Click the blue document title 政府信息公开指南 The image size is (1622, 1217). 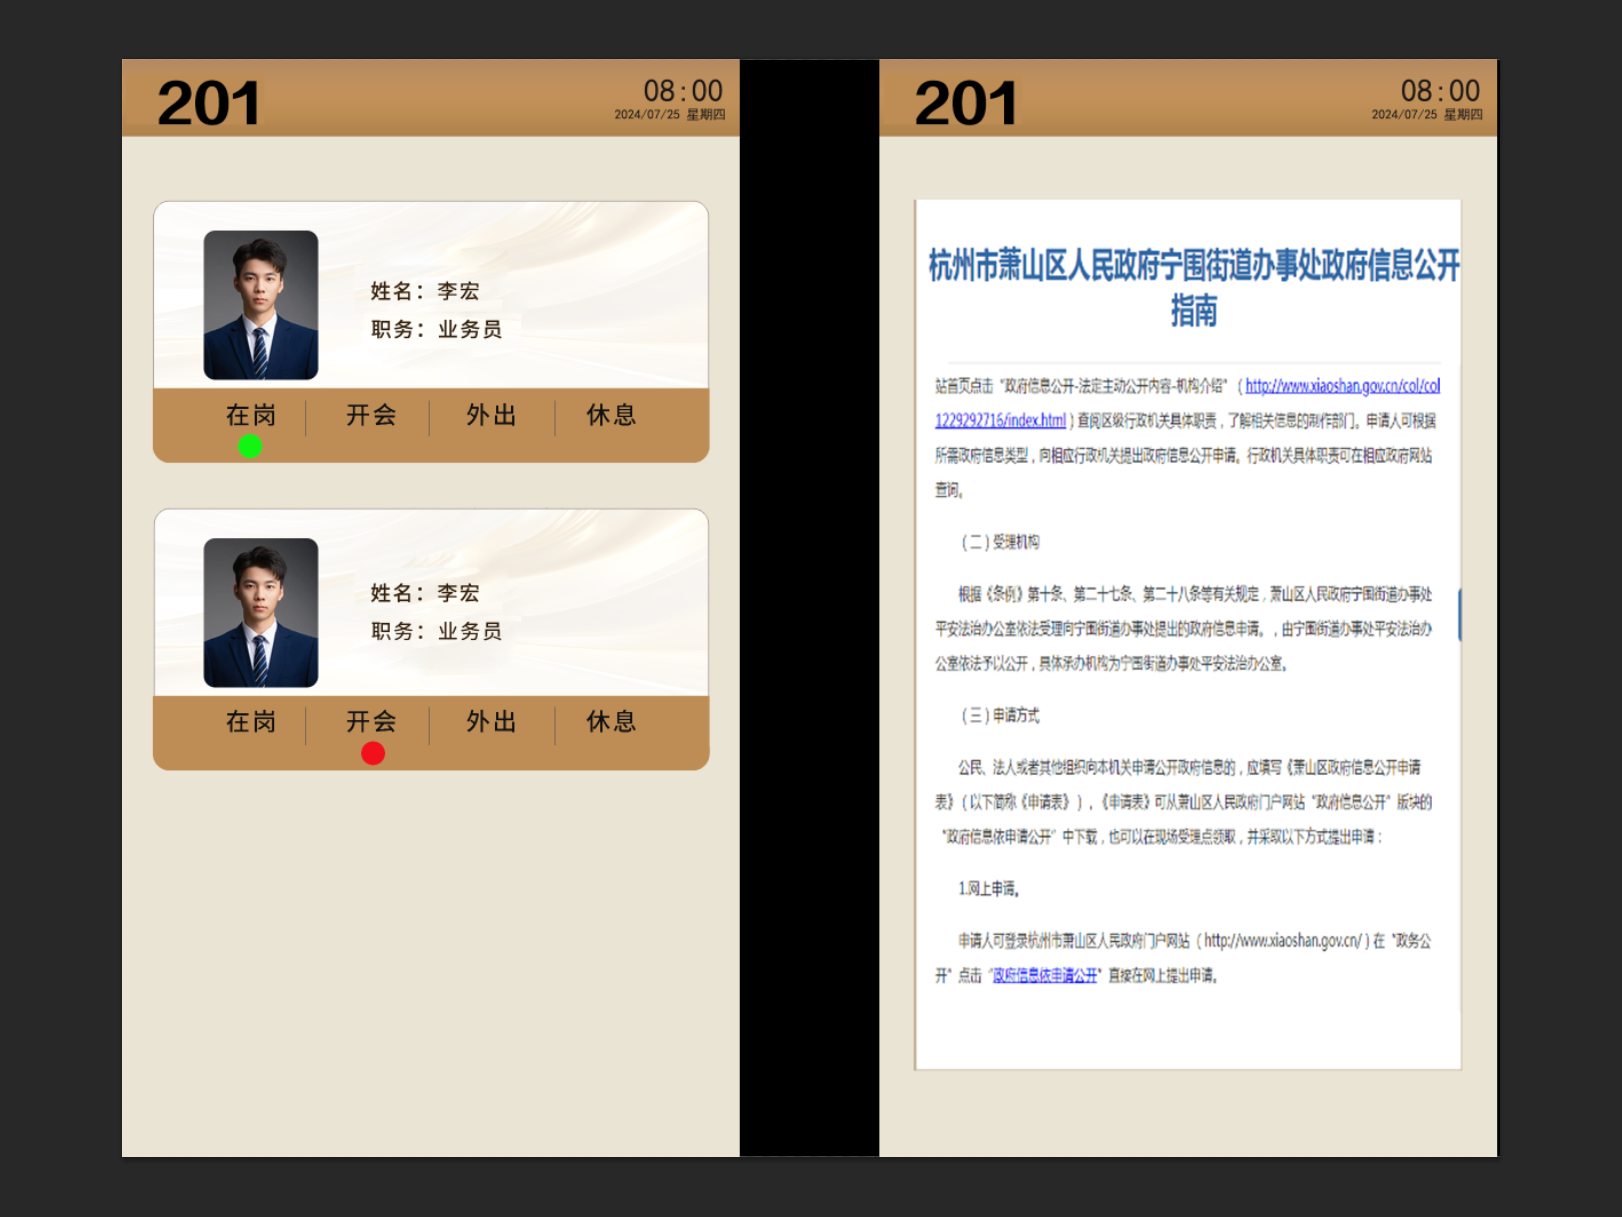[x=1194, y=288]
